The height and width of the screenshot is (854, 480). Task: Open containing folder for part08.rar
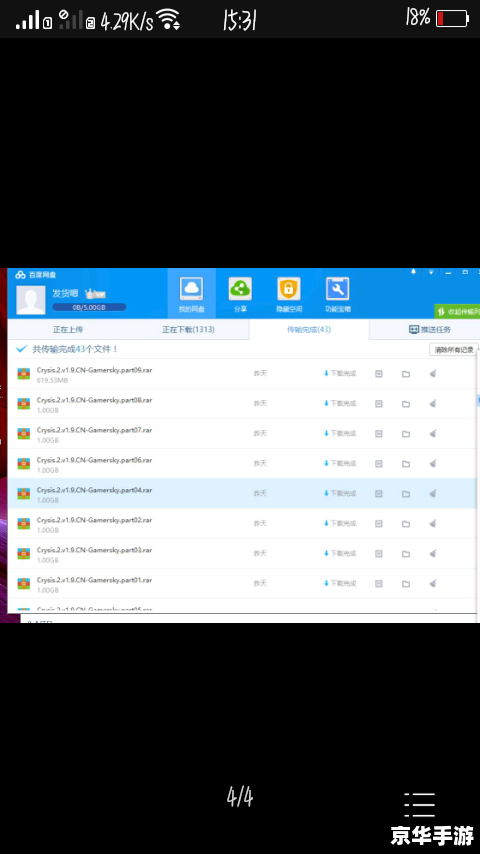click(x=406, y=404)
